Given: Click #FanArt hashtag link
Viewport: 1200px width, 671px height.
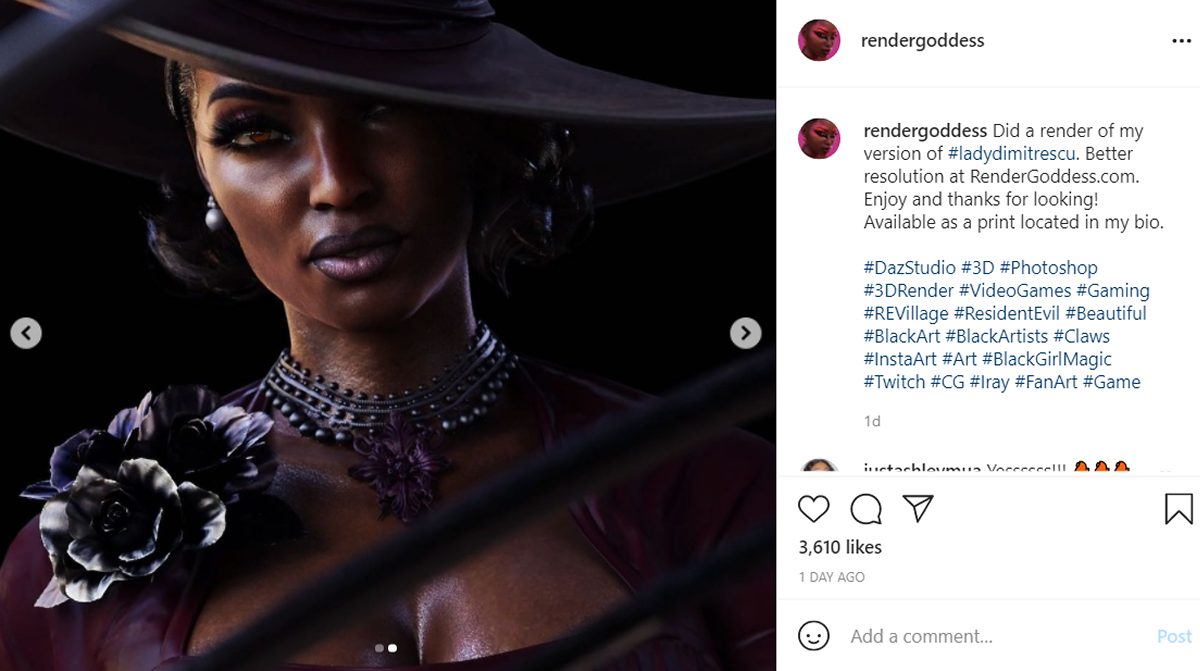Looking at the screenshot, I should click(x=1046, y=382).
